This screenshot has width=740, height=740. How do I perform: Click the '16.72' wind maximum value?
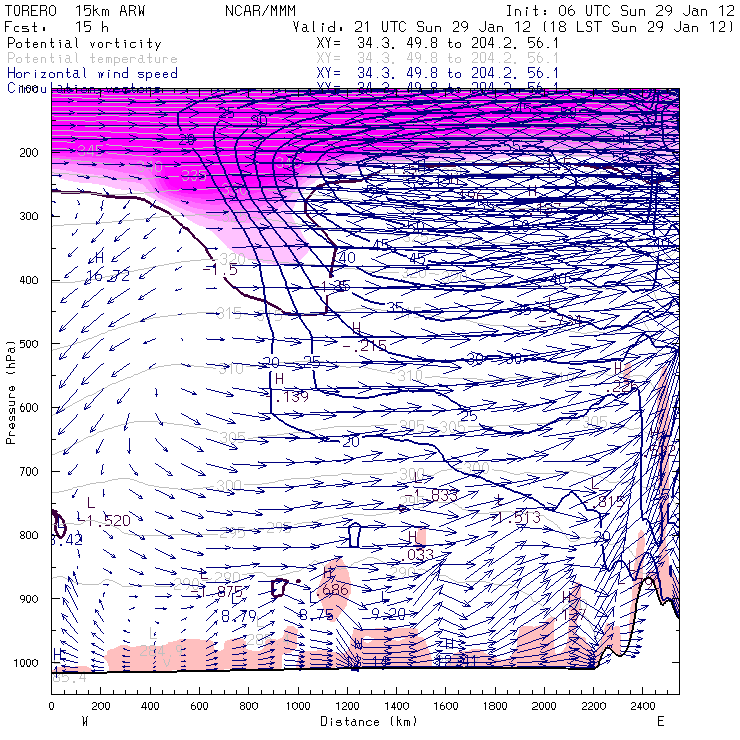[x=108, y=276]
